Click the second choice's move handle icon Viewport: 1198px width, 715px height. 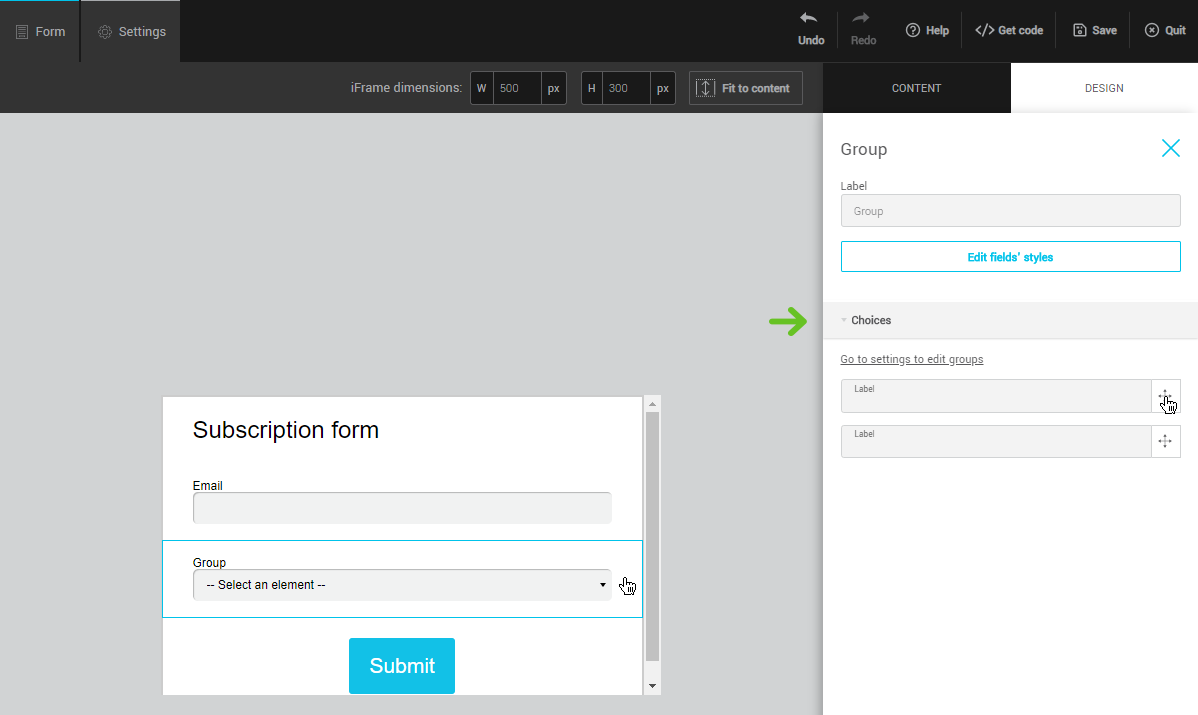(1165, 441)
